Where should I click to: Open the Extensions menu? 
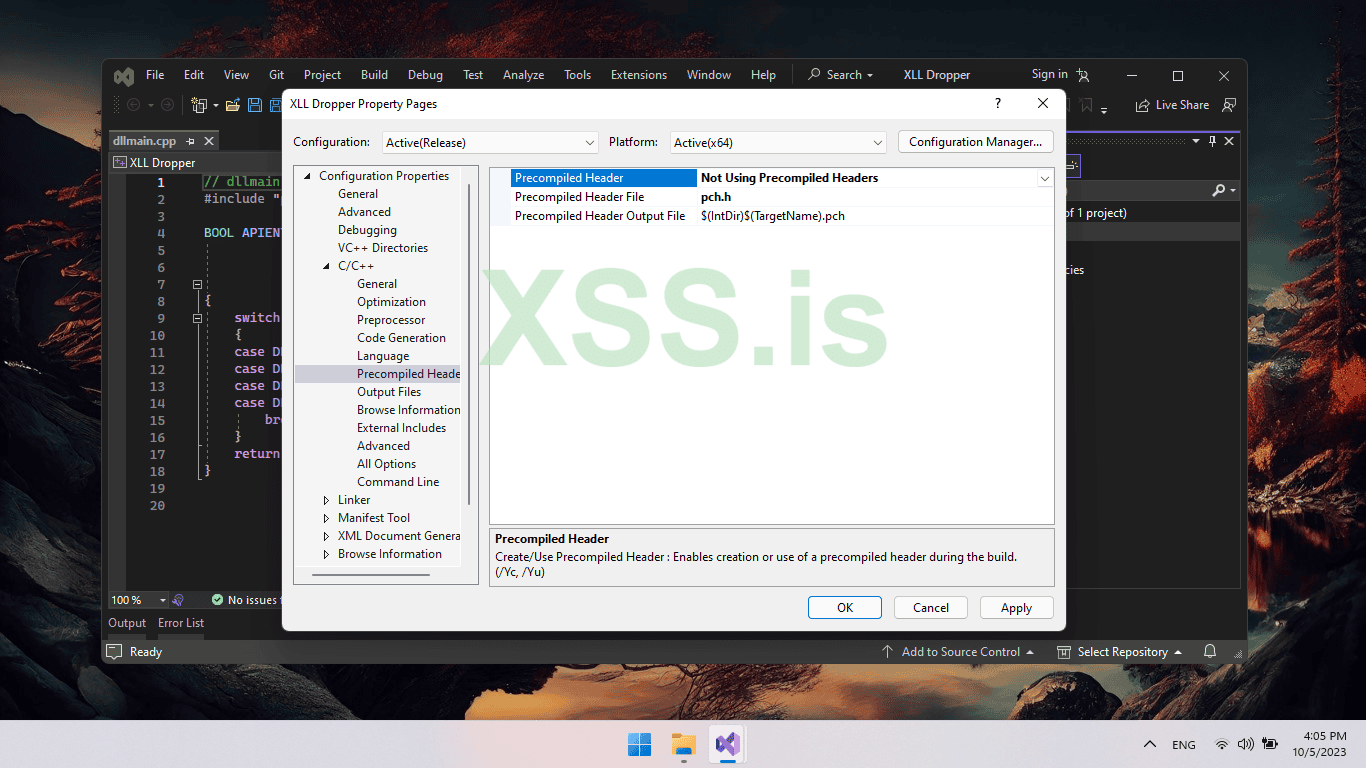[x=639, y=75]
